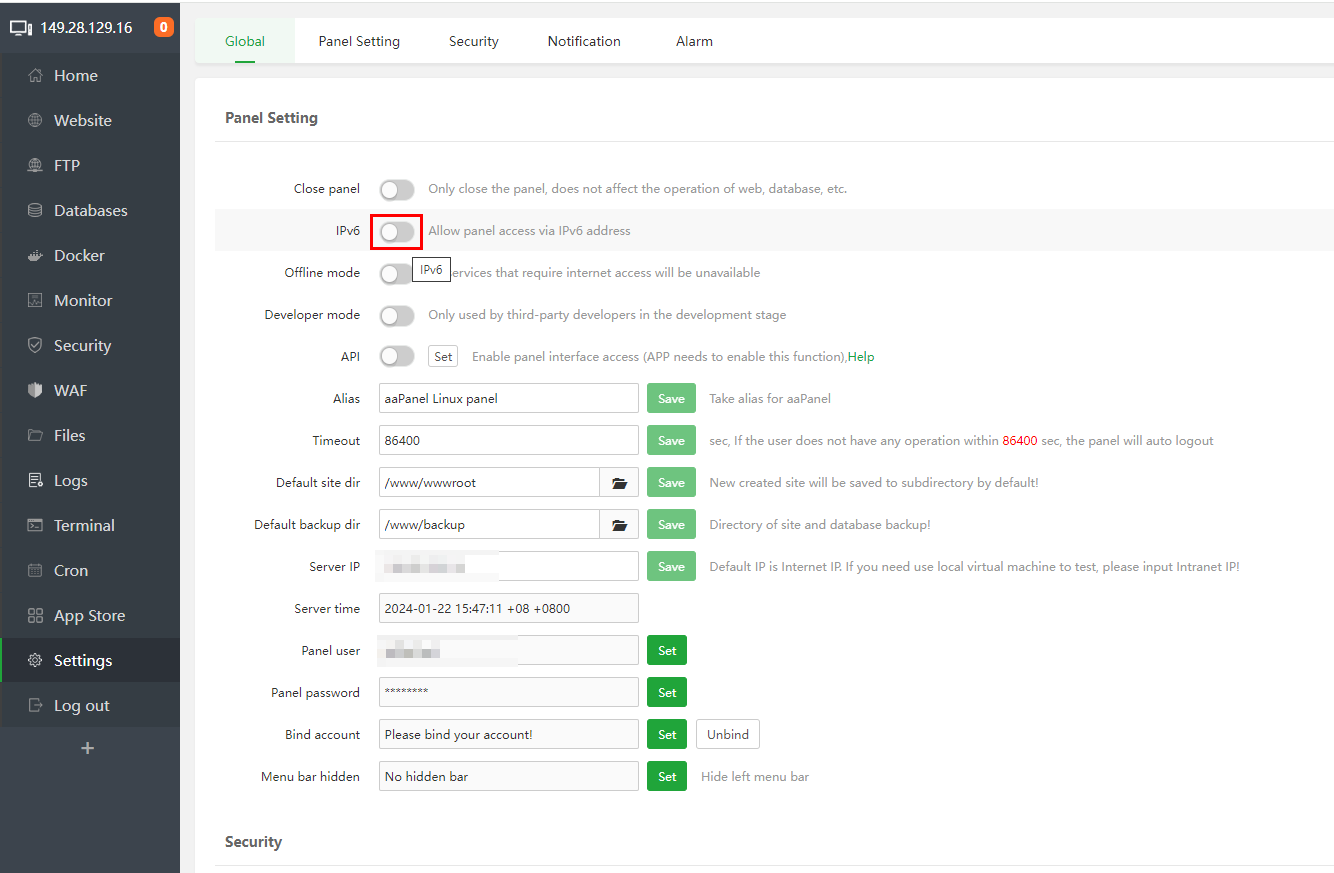
Task: Click the server address 149.28.129.16
Action: [86, 28]
